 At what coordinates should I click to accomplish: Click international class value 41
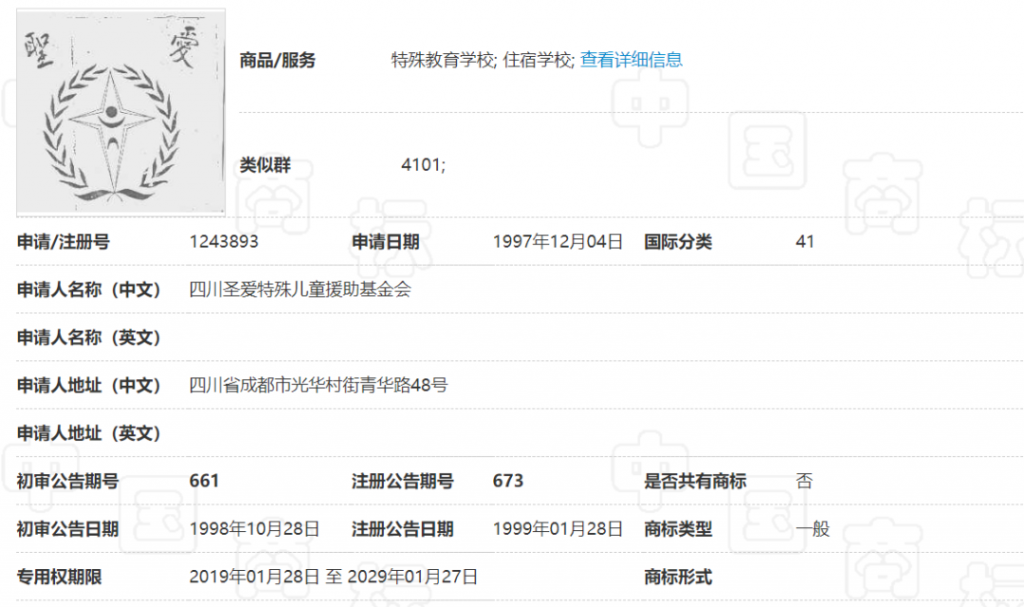[805, 242]
